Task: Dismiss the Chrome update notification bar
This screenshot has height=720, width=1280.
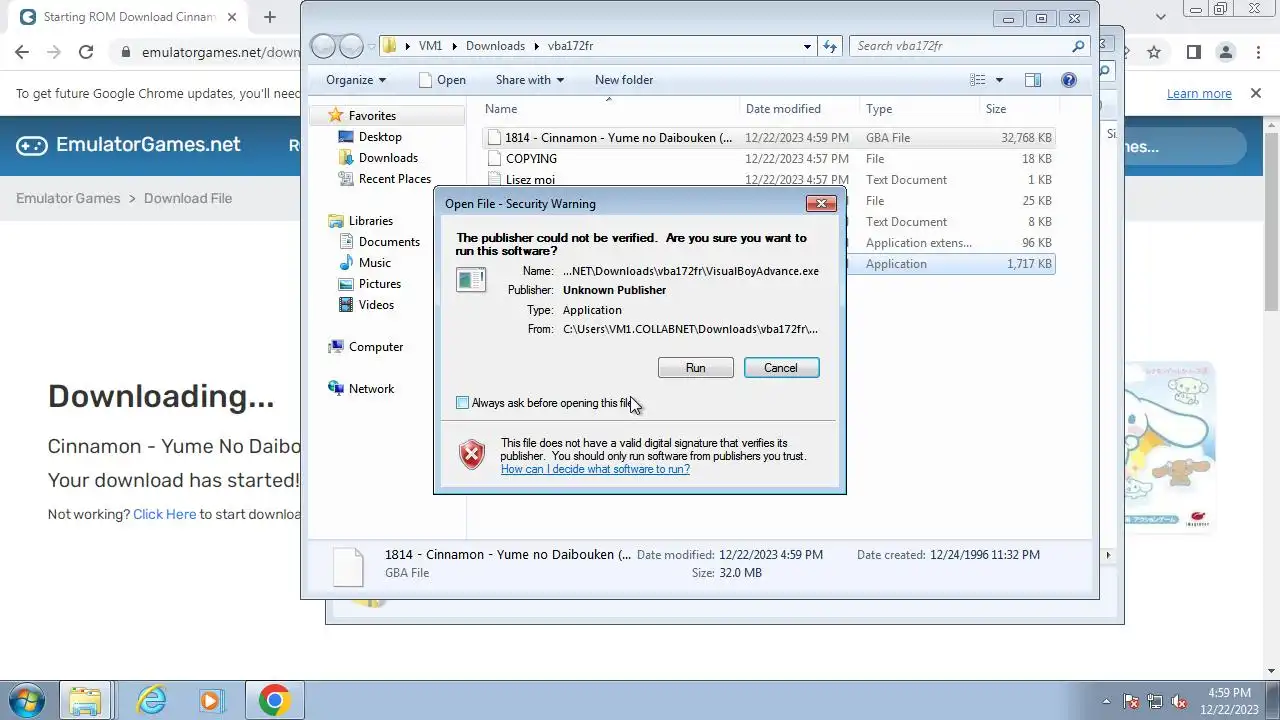Action: click(1255, 93)
